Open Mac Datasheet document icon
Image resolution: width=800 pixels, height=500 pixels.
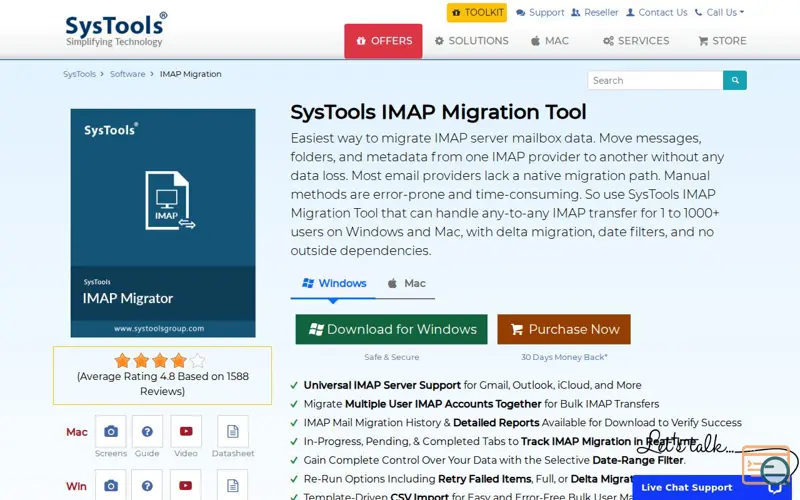click(x=233, y=432)
